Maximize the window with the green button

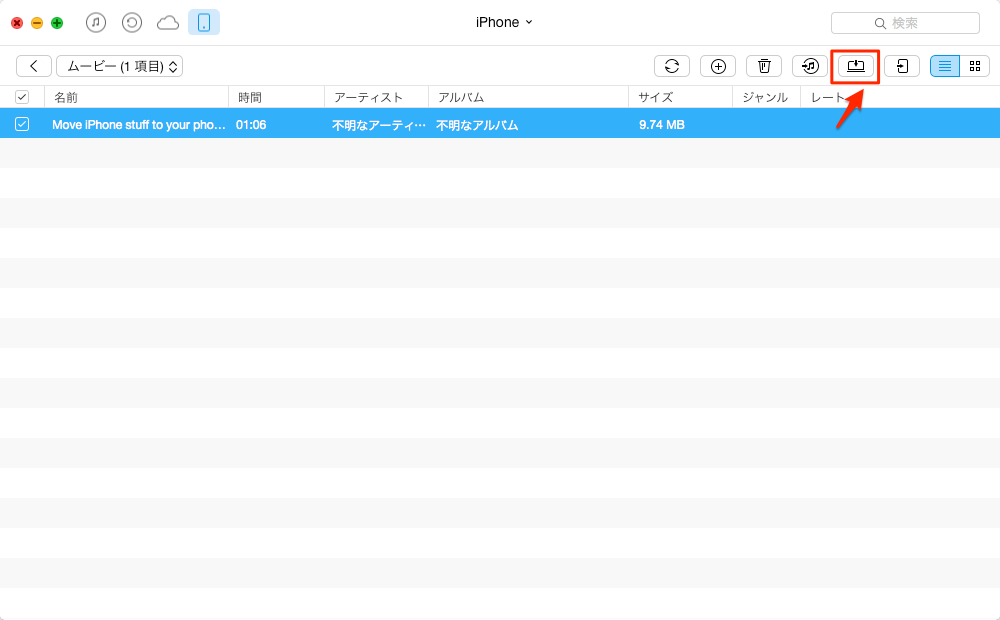tap(57, 23)
